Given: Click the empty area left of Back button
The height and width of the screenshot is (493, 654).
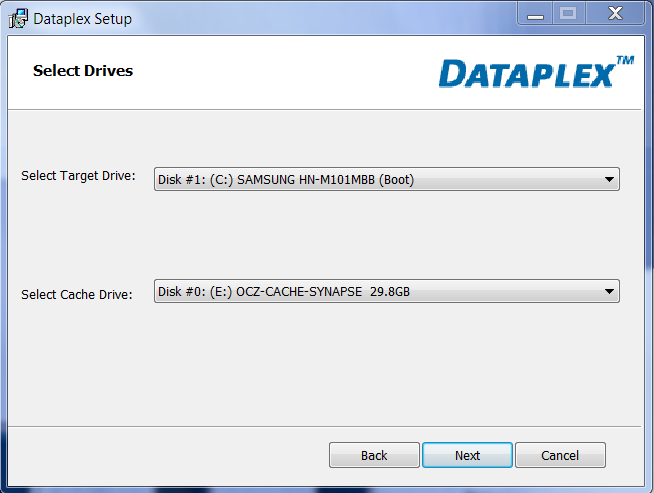Looking at the screenshot, I should click(x=170, y=455).
